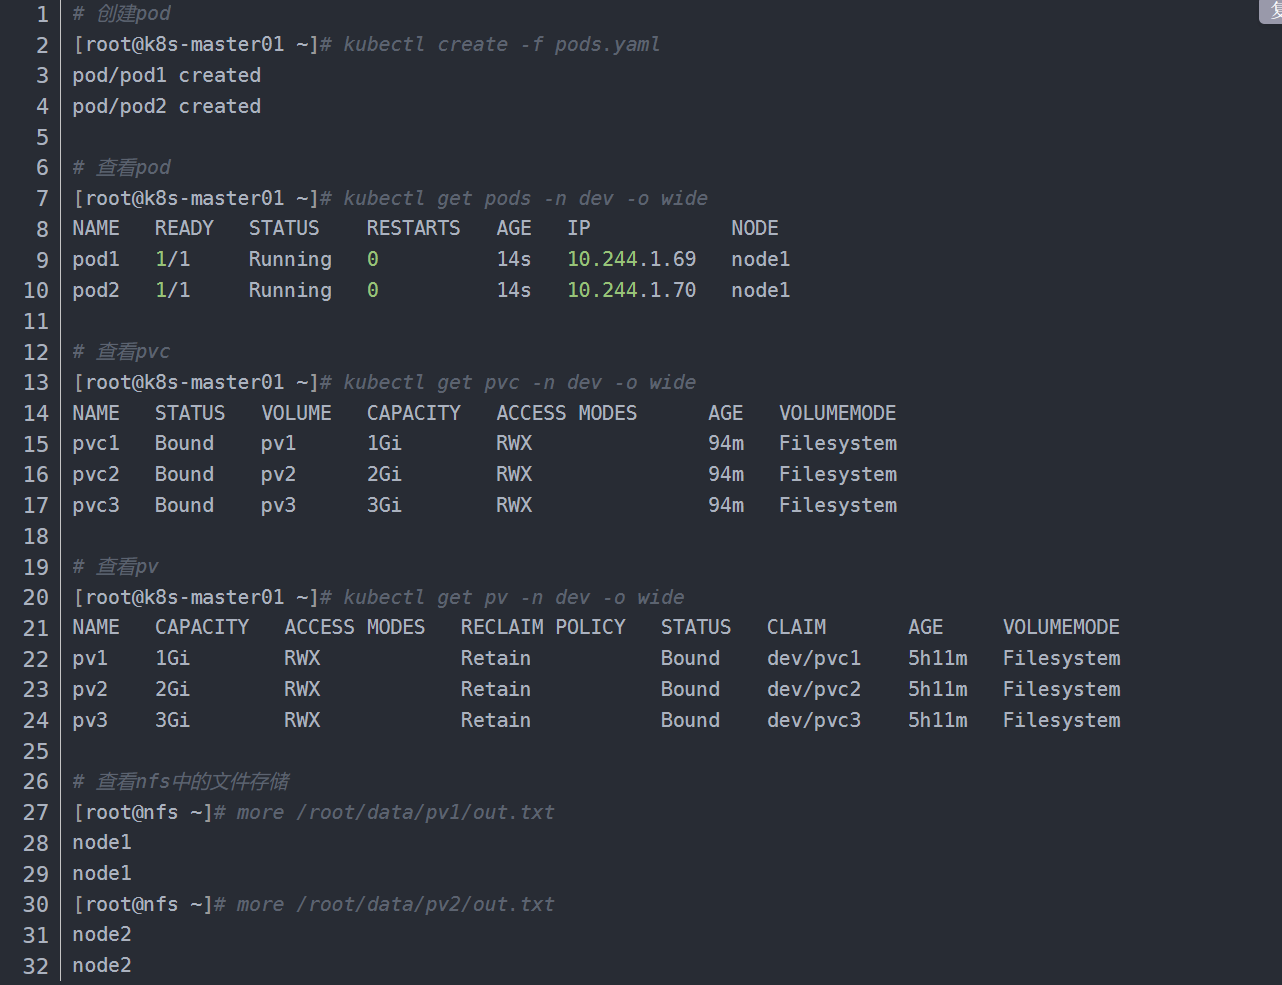Click line number 1 in the gutter
This screenshot has width=1282, height=985.
(x=42, y=14)
